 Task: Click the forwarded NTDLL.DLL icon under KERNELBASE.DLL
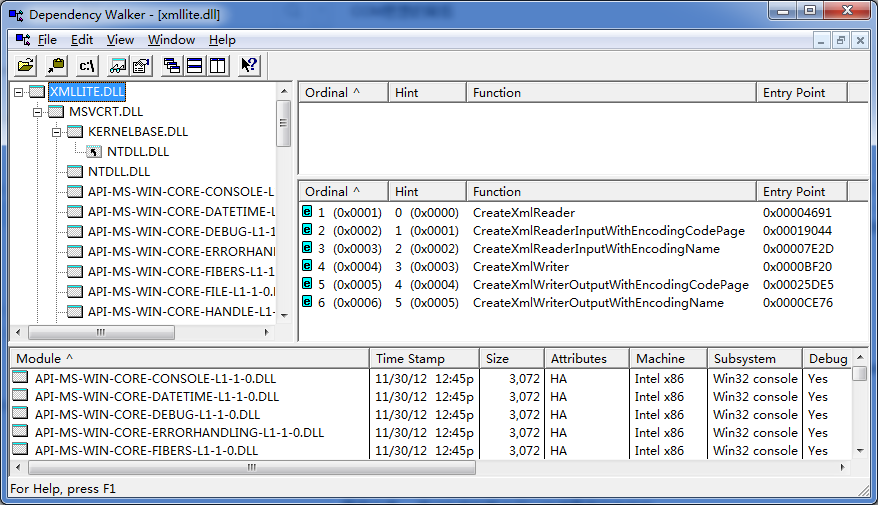[x=94, y=152]
